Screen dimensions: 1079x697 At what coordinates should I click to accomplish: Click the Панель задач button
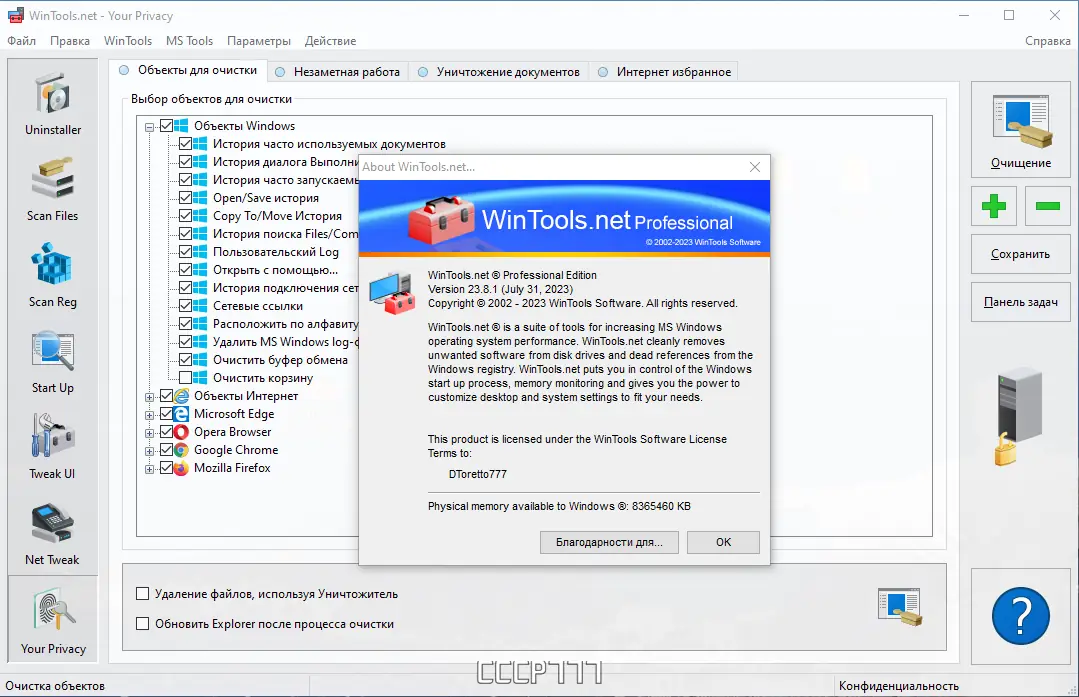tap(1021, 302)
